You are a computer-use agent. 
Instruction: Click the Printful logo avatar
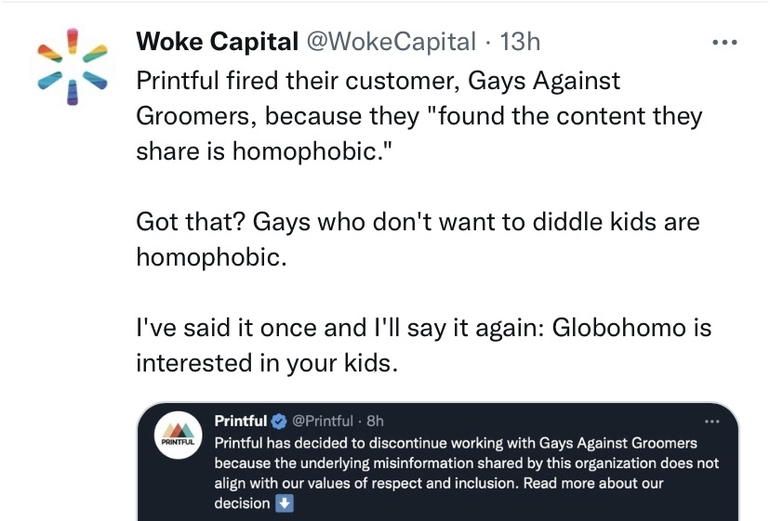coord(177,436)
